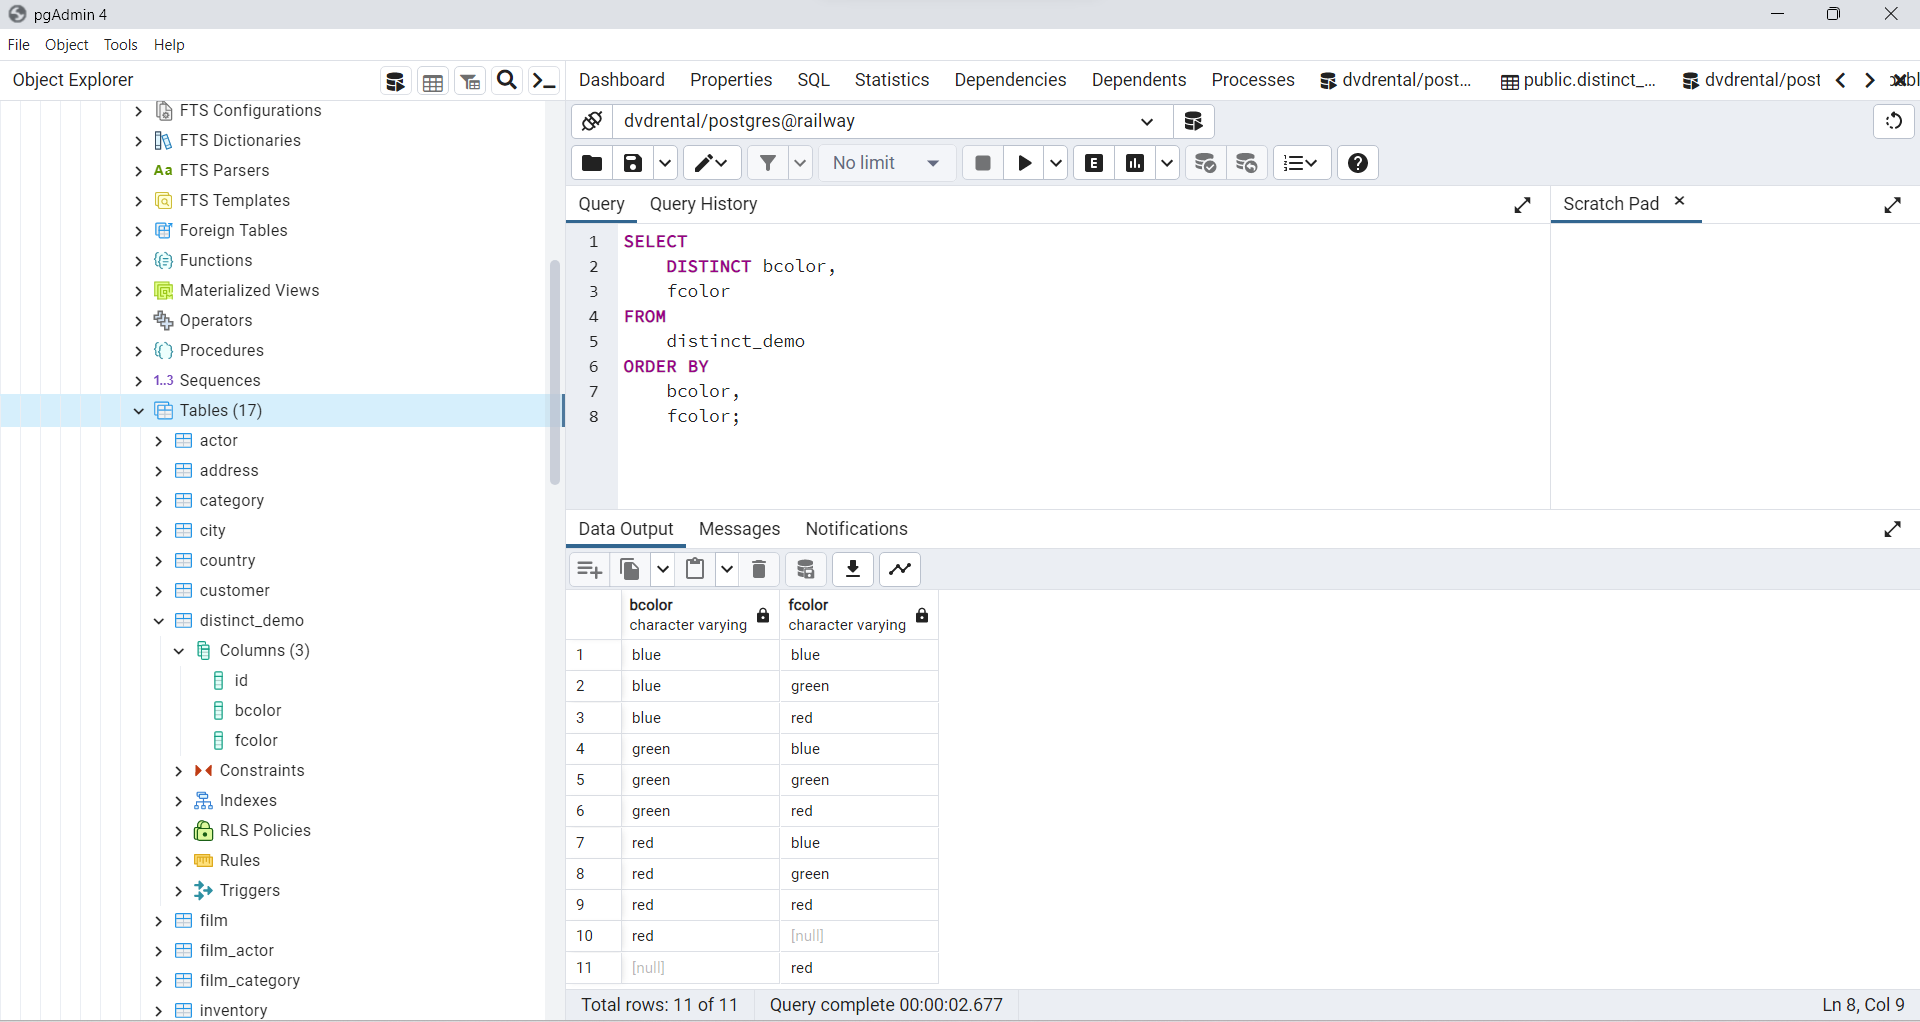Close the Scratch Pad tab

point(1680,202)
